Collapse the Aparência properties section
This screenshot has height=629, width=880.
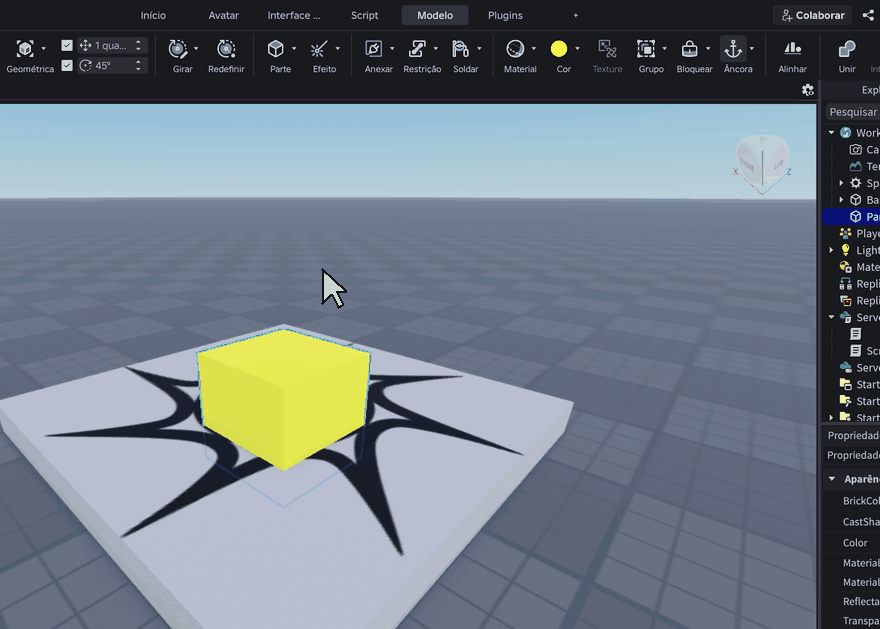click(832, 479)
